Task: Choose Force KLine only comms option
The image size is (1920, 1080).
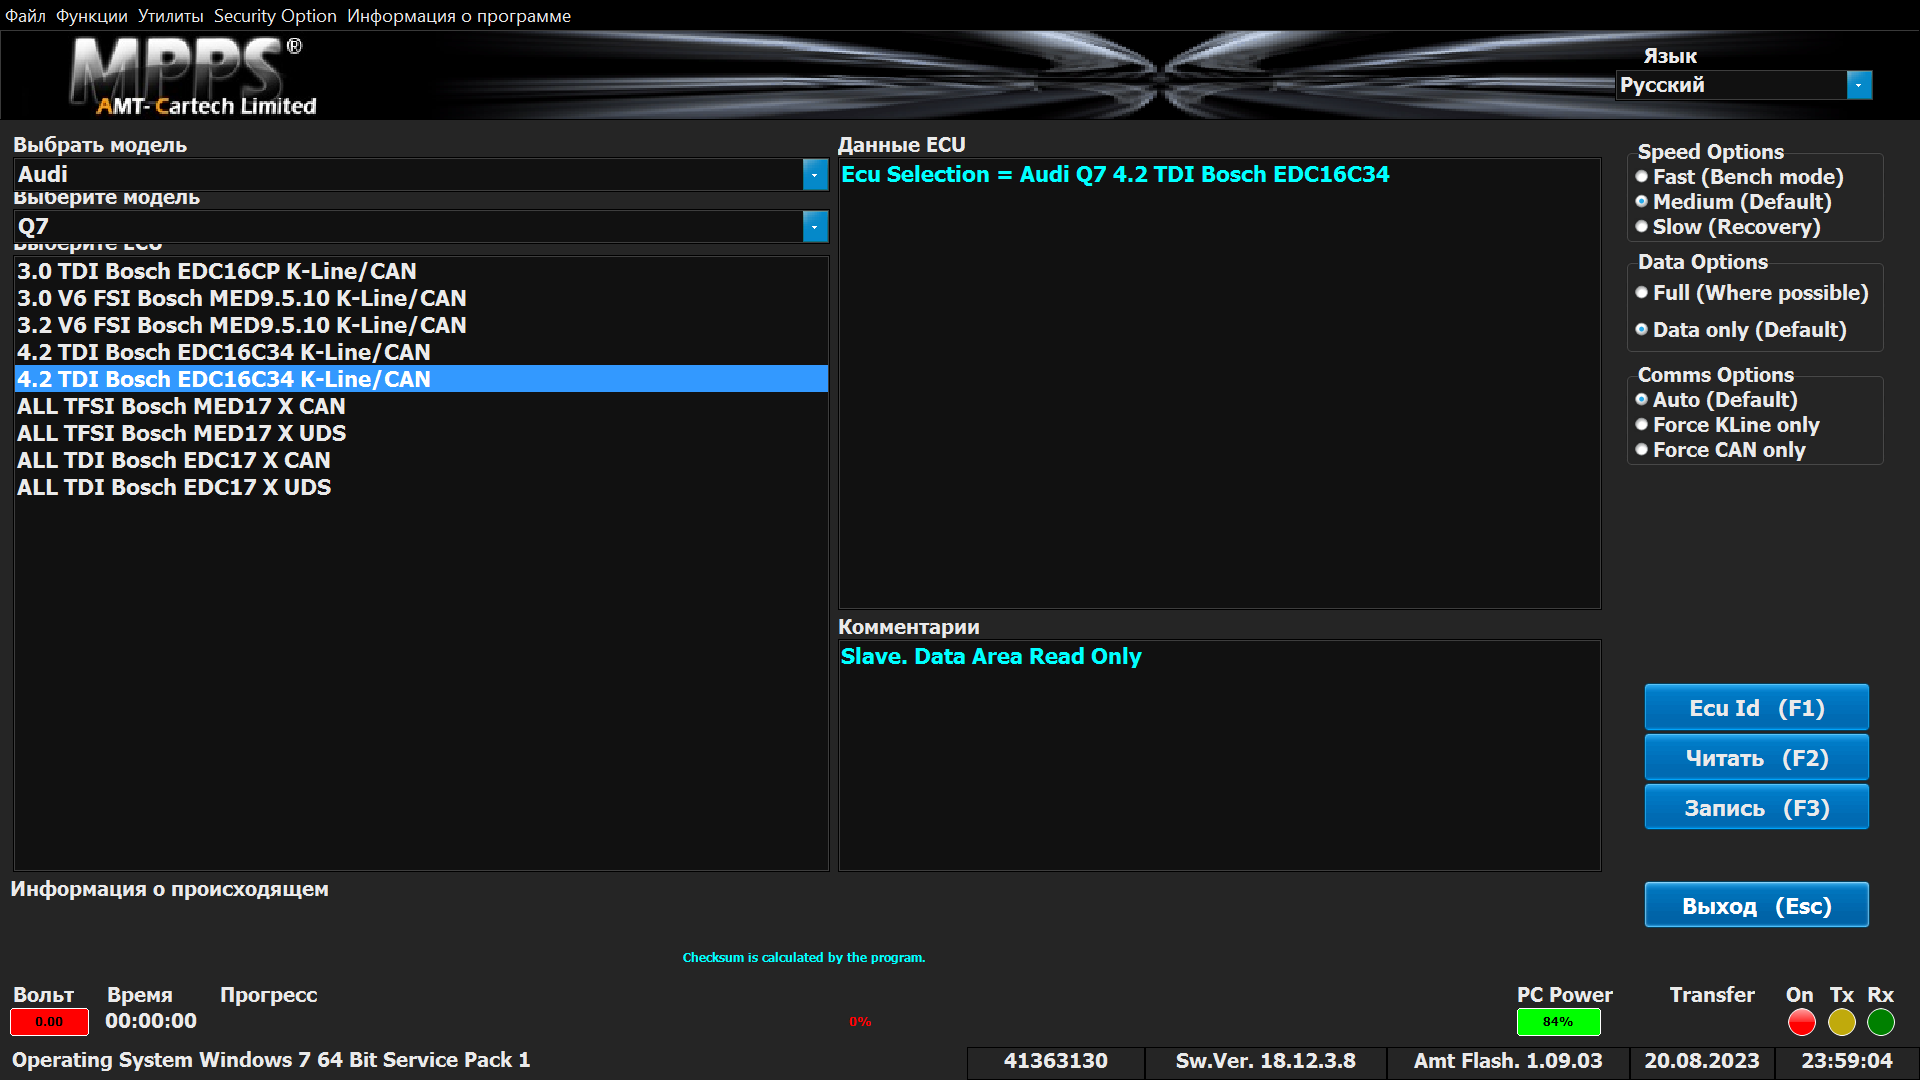Action: coord(1642,425)
